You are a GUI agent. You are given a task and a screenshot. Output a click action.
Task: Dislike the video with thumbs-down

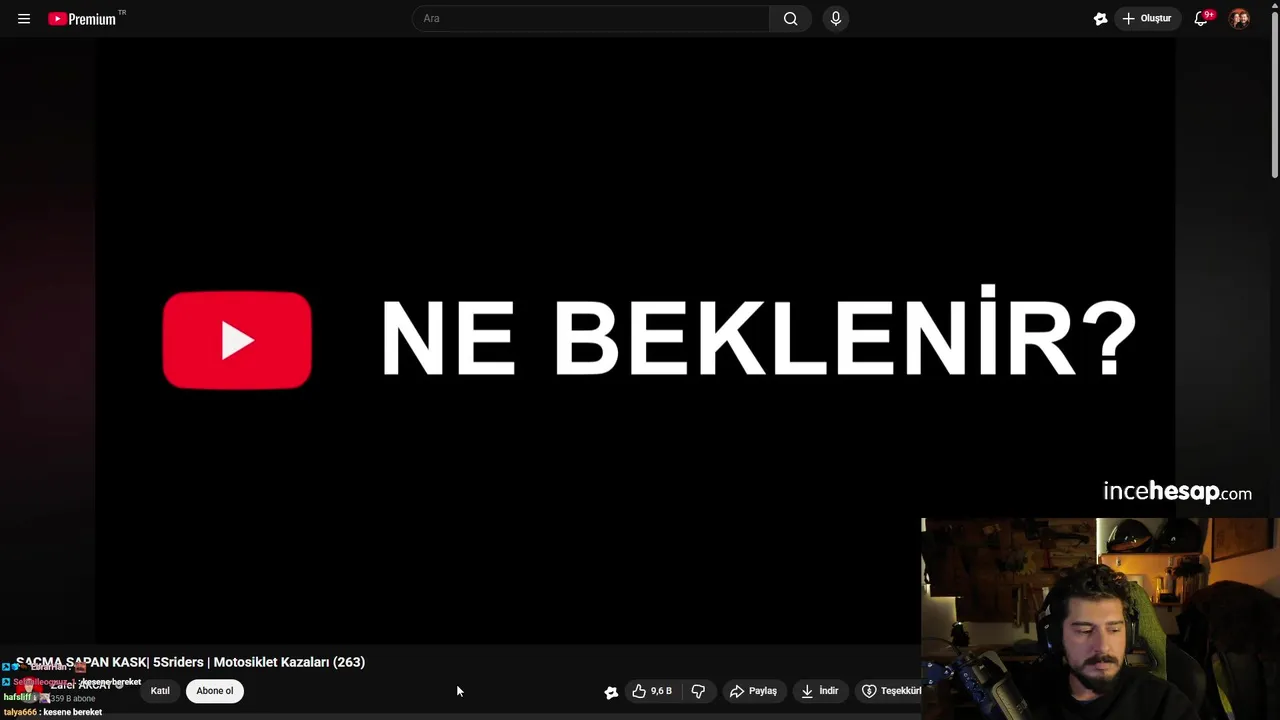click(698, 691)
